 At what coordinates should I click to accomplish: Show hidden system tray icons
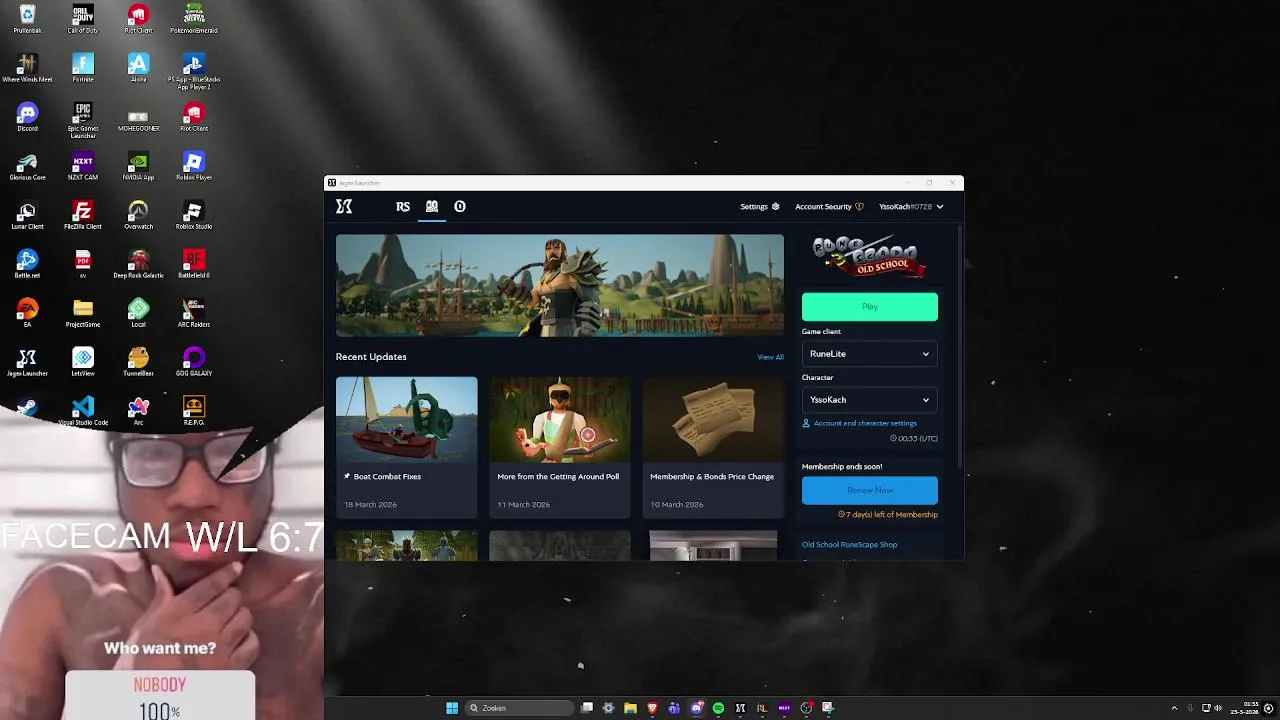(1174, 708)
